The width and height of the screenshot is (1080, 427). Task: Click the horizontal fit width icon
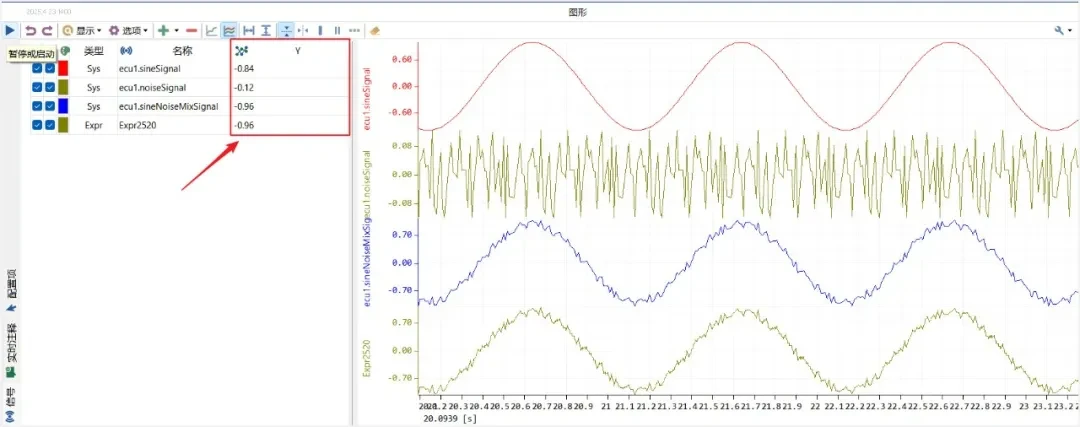(249, 30)
